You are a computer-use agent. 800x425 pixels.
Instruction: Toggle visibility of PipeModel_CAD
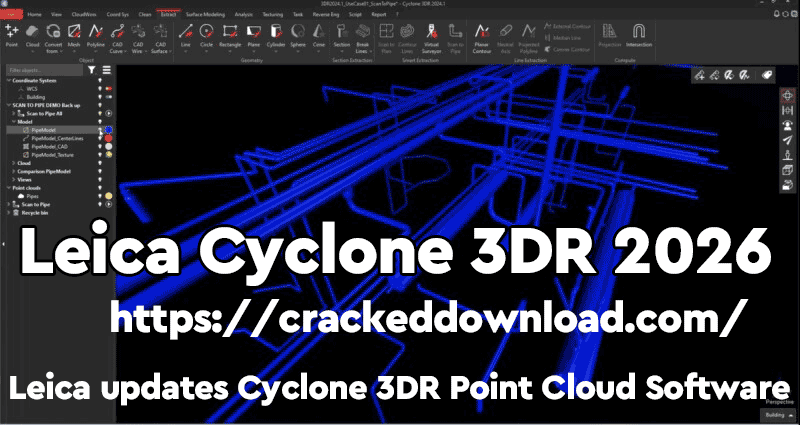click(x=99, y=147)
